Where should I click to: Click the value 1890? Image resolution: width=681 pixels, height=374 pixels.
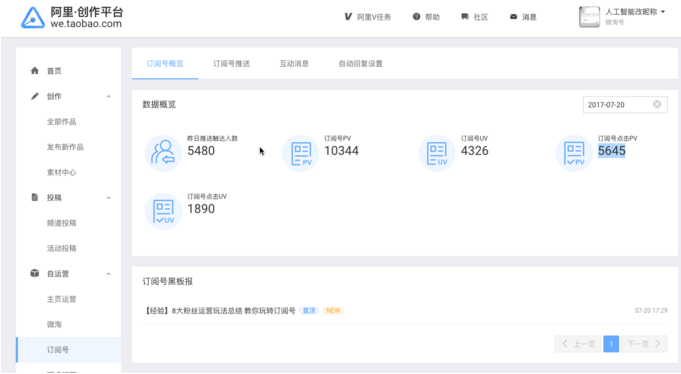pyautogui.click(x=201, y=209)
